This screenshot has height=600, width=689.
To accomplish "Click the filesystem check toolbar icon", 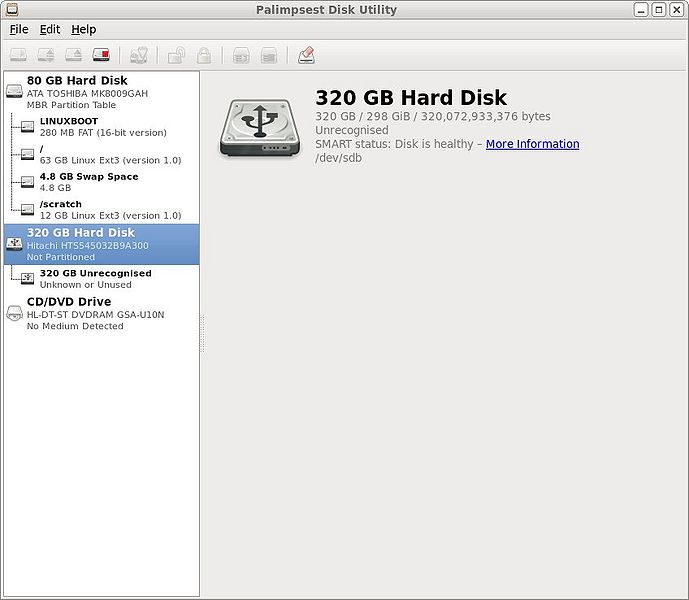I will (x=140, y=55).
